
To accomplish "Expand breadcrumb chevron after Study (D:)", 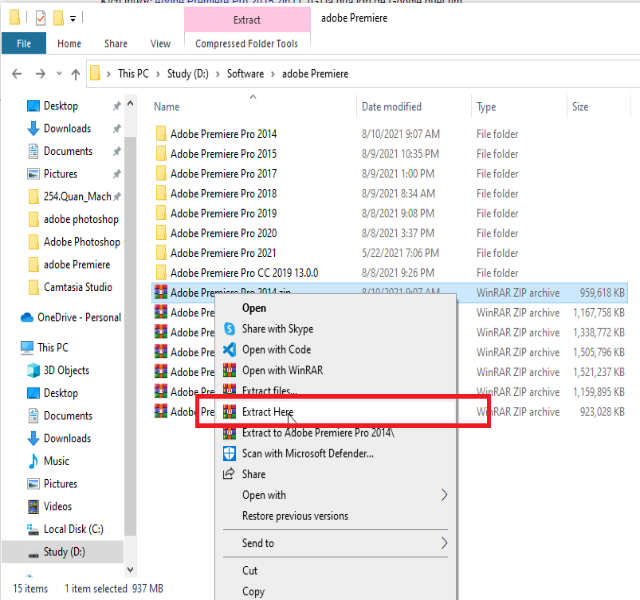I will (x=218, y=74).
